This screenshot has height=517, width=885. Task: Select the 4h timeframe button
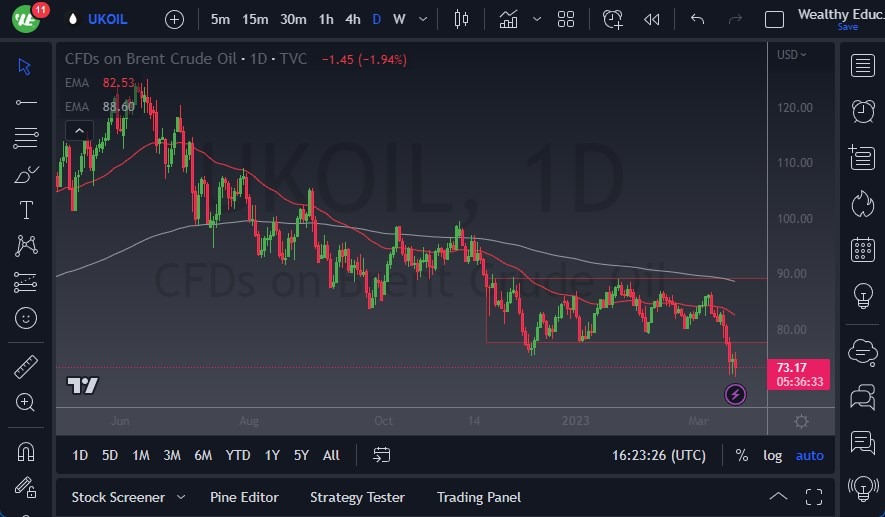click(353, 19)
